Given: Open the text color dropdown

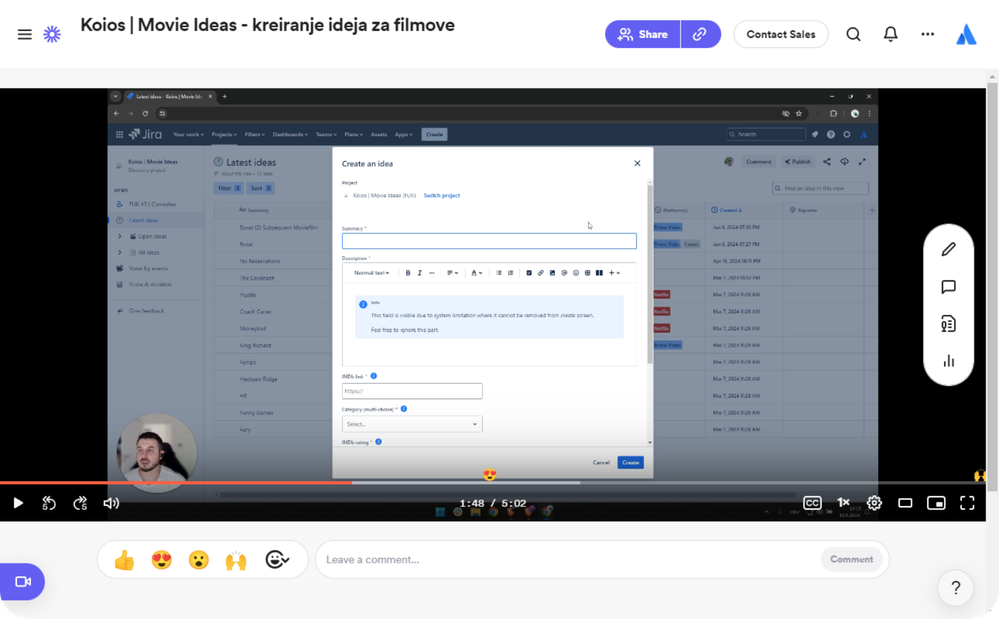Looking at the screenshot, I should (x=476, y=273).
